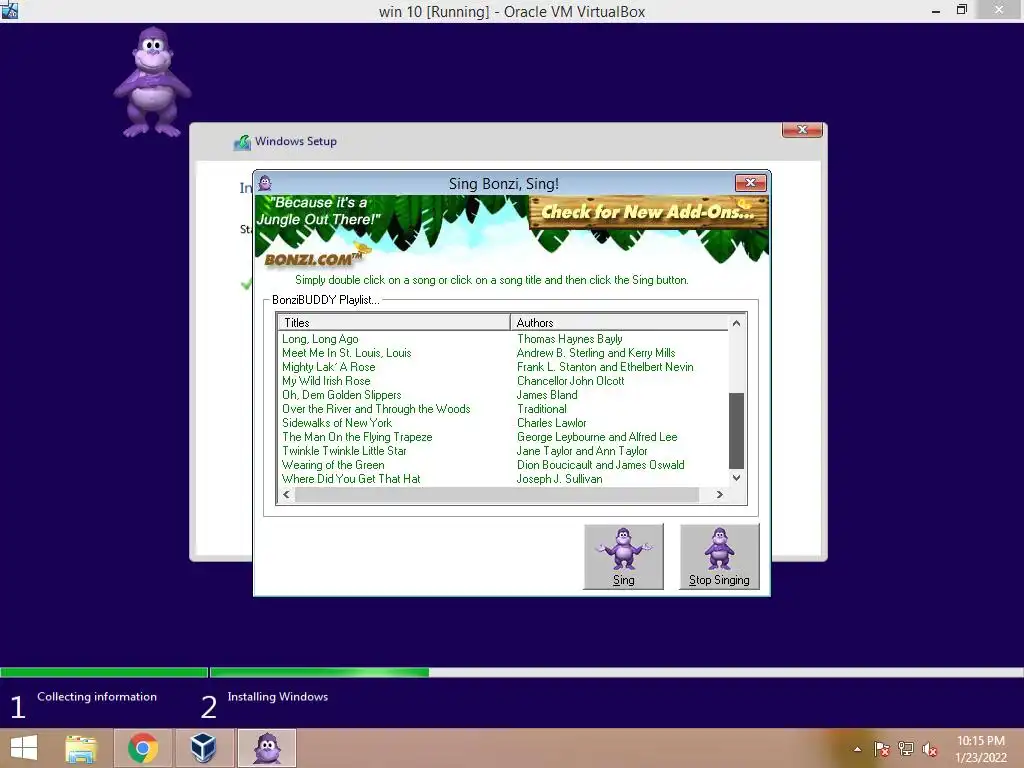Select song Twinkle Twinkle Little Star
Viewport: 1024px width, 768px height.
(344, 451)
